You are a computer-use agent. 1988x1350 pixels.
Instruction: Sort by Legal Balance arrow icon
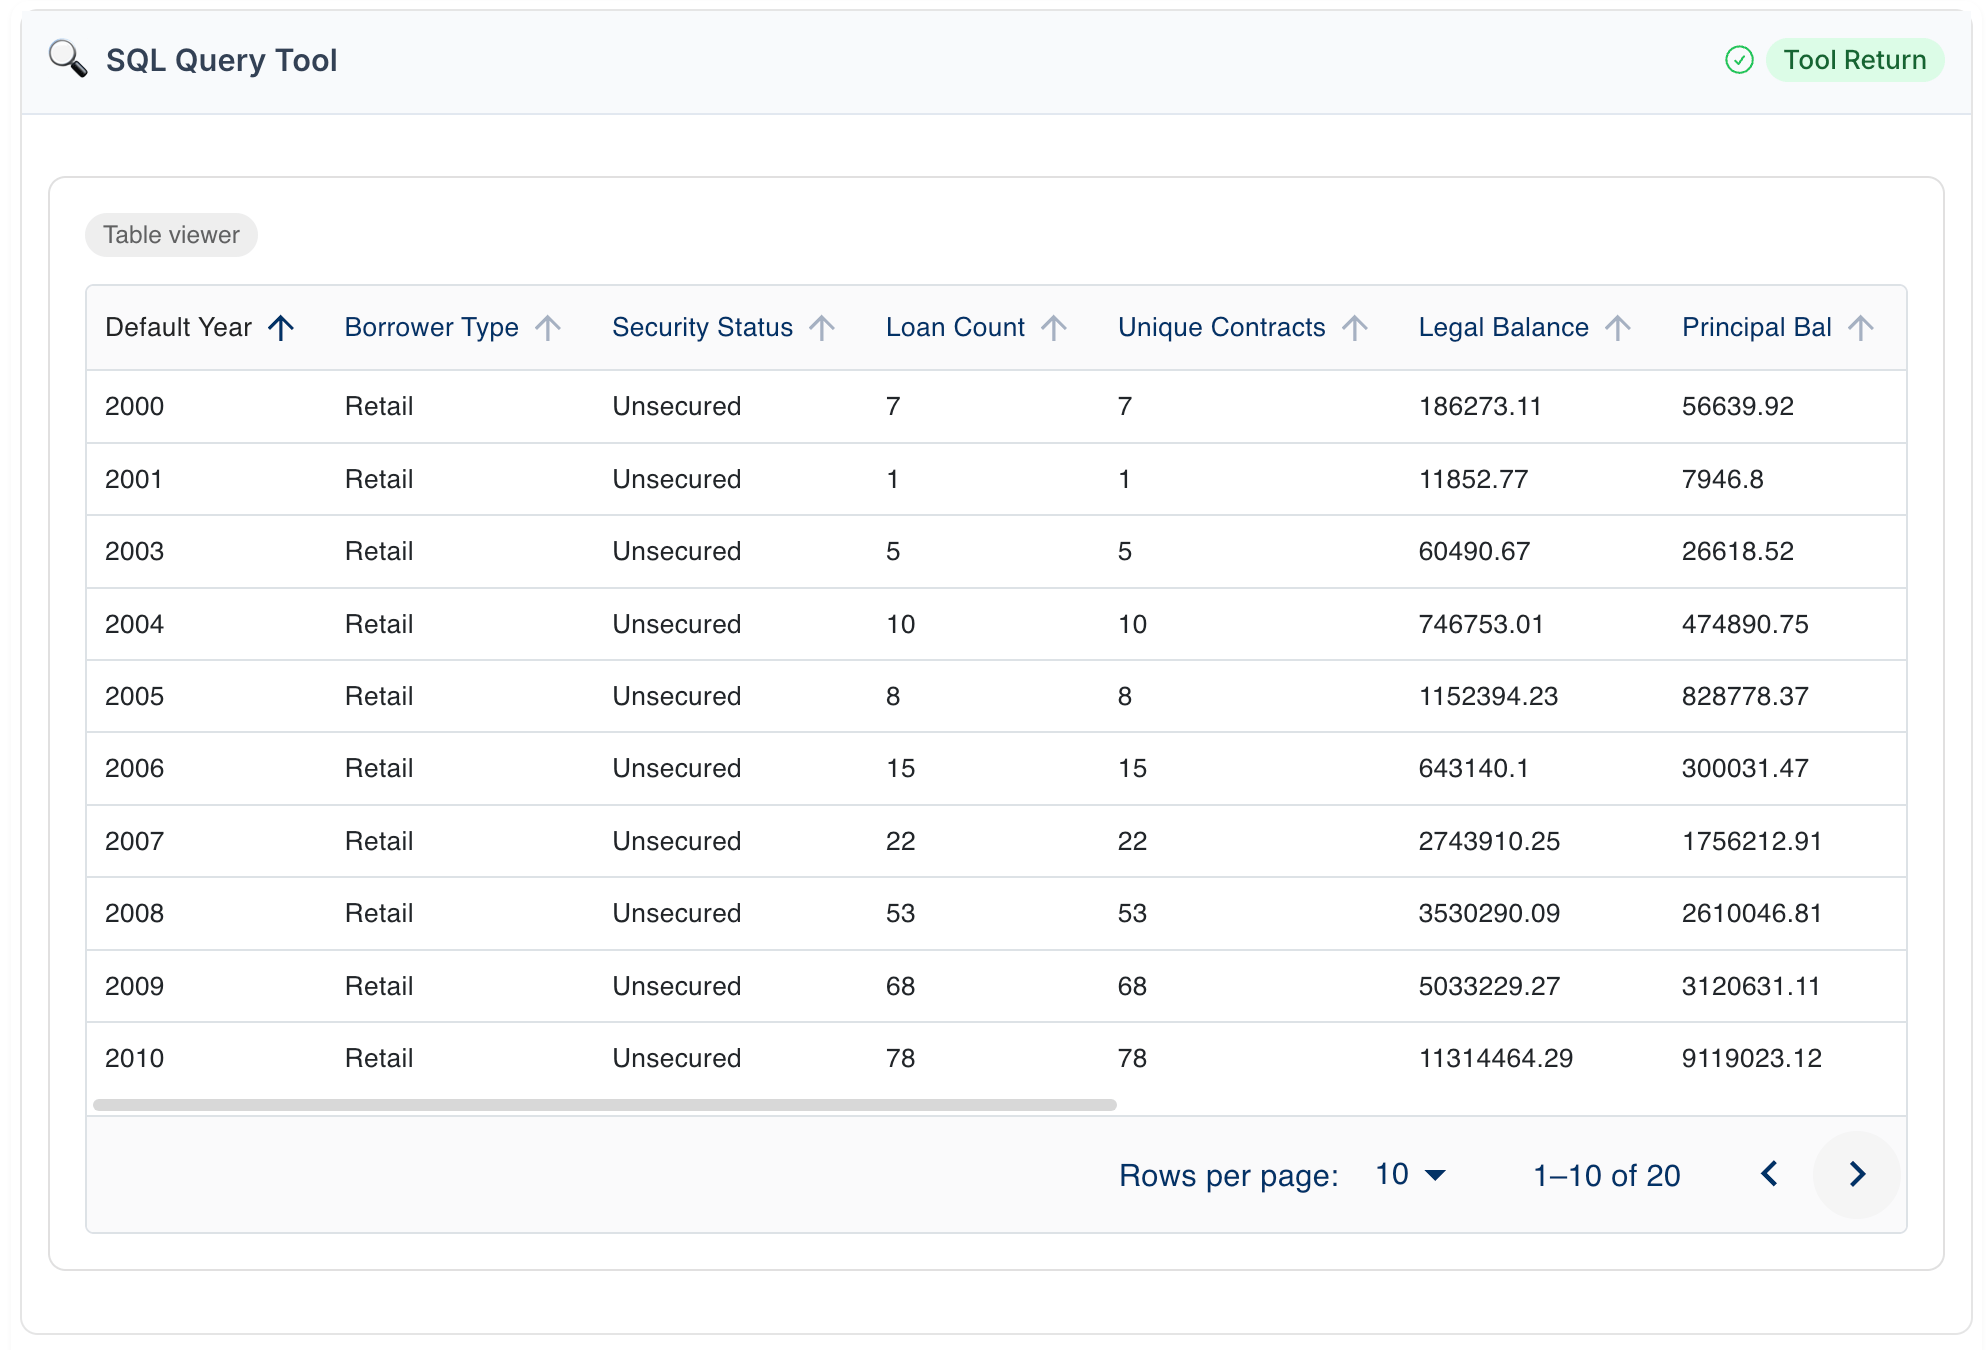[x=1617, y=328]
